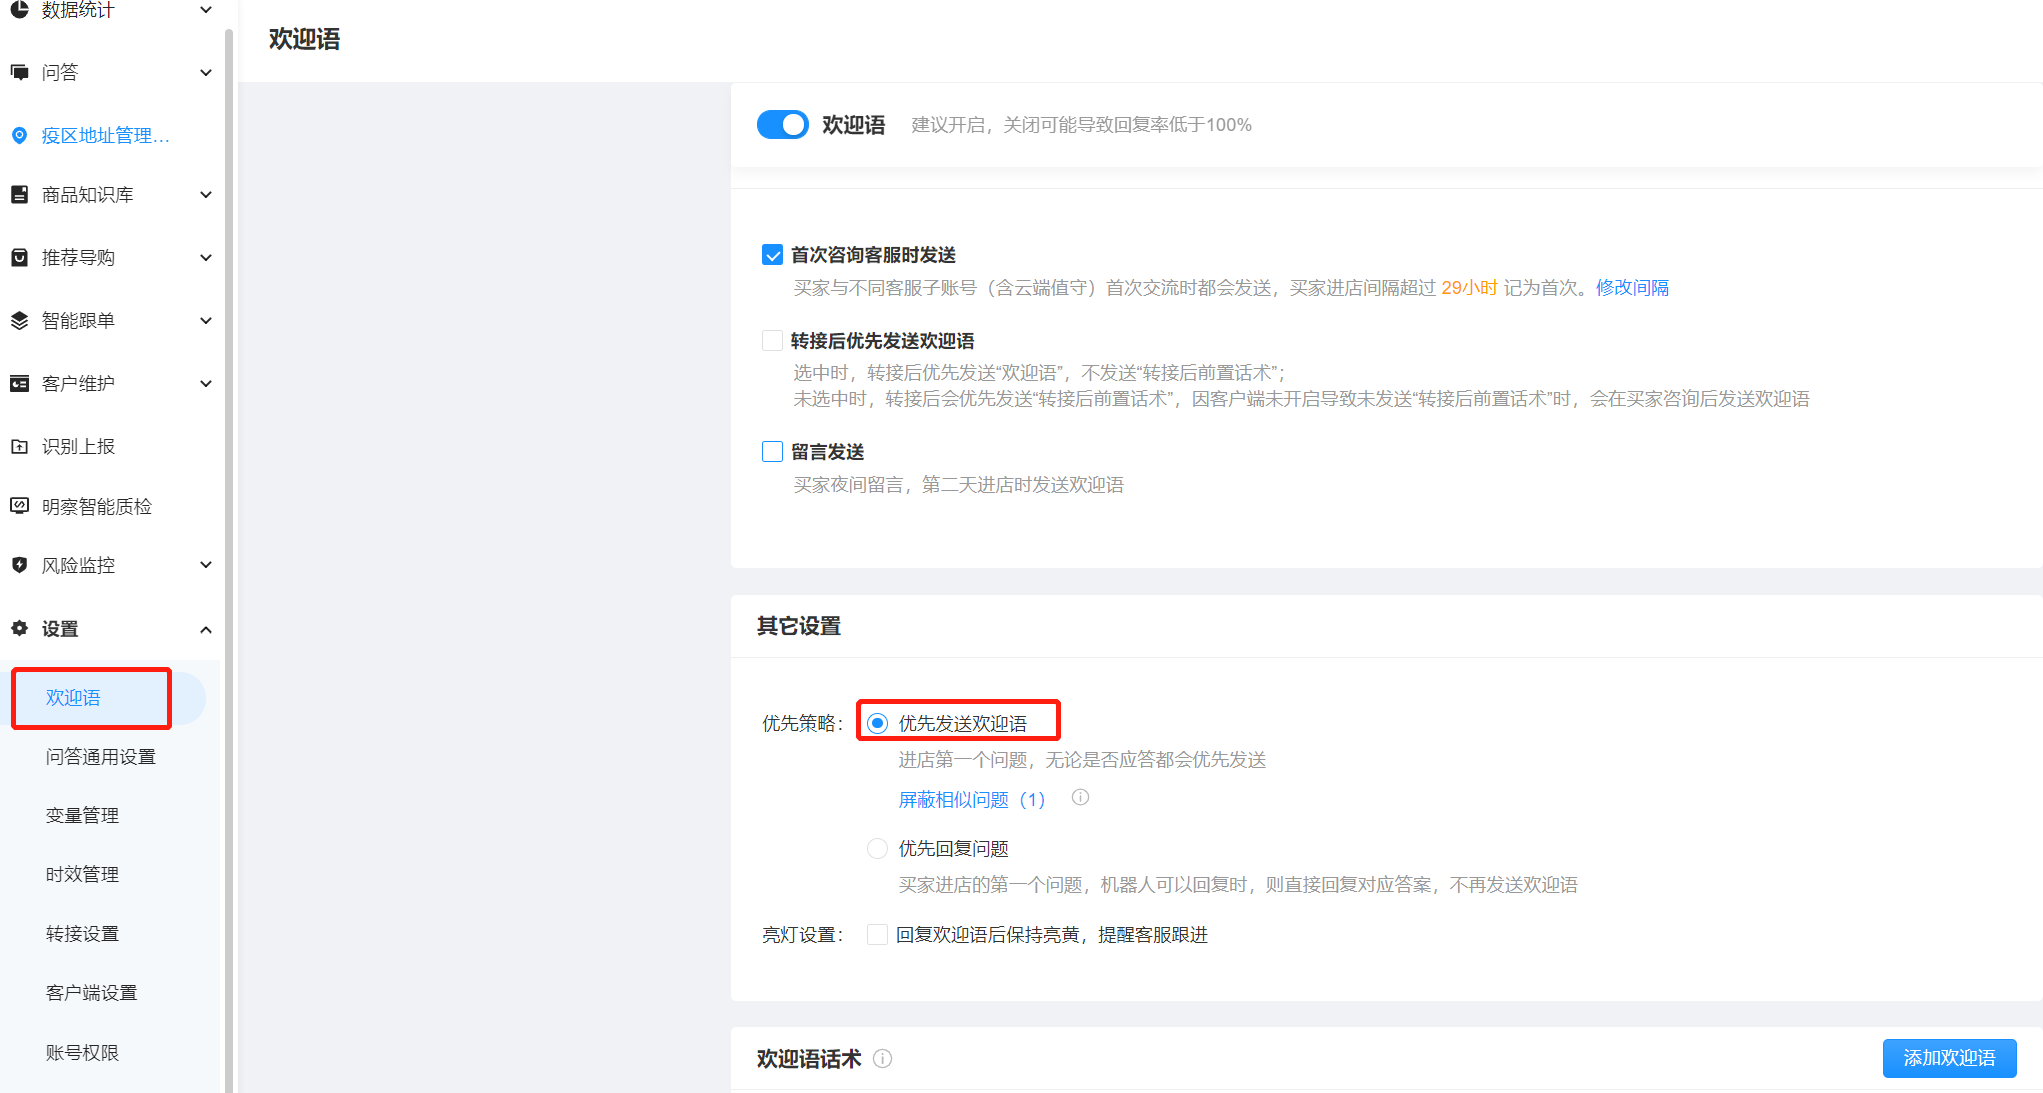Open 变量管理 submenu item
Viewport: 2043px width, 1093px height.
(x=82, y=816)
